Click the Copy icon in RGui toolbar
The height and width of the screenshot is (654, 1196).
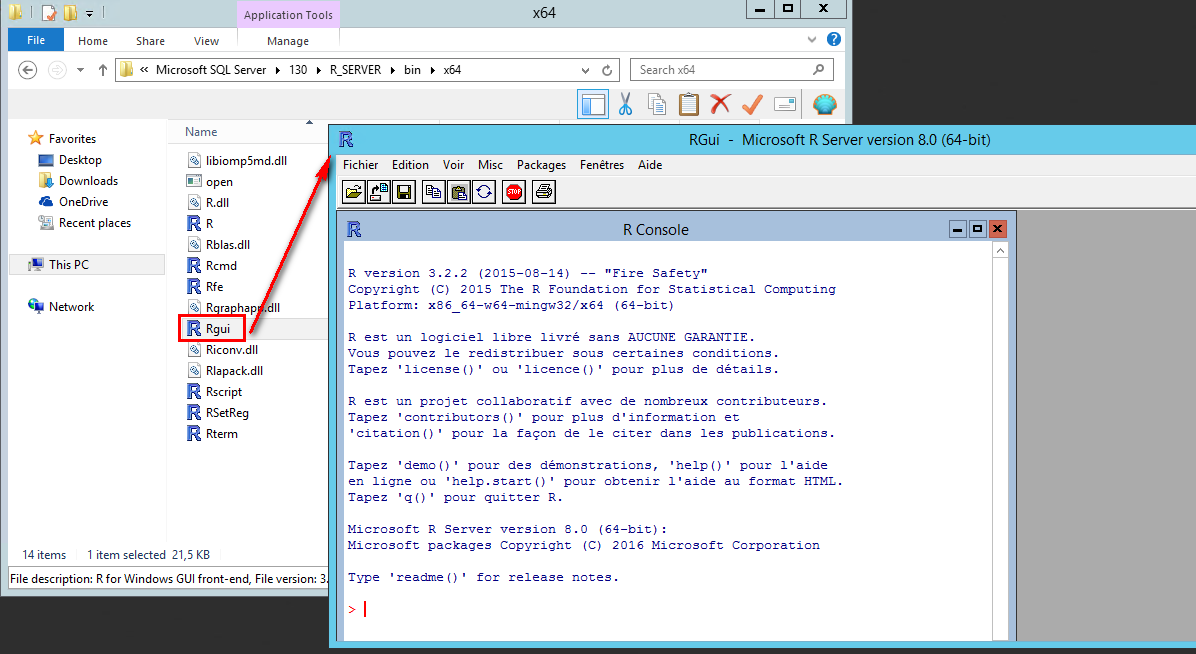click(x=433, y=192)
